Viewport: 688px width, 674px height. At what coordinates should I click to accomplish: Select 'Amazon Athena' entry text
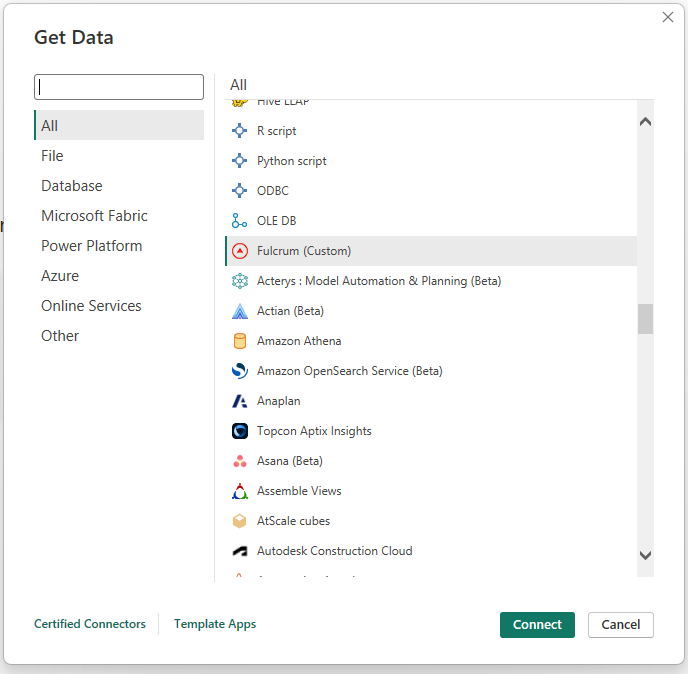[x=299, y=341]
